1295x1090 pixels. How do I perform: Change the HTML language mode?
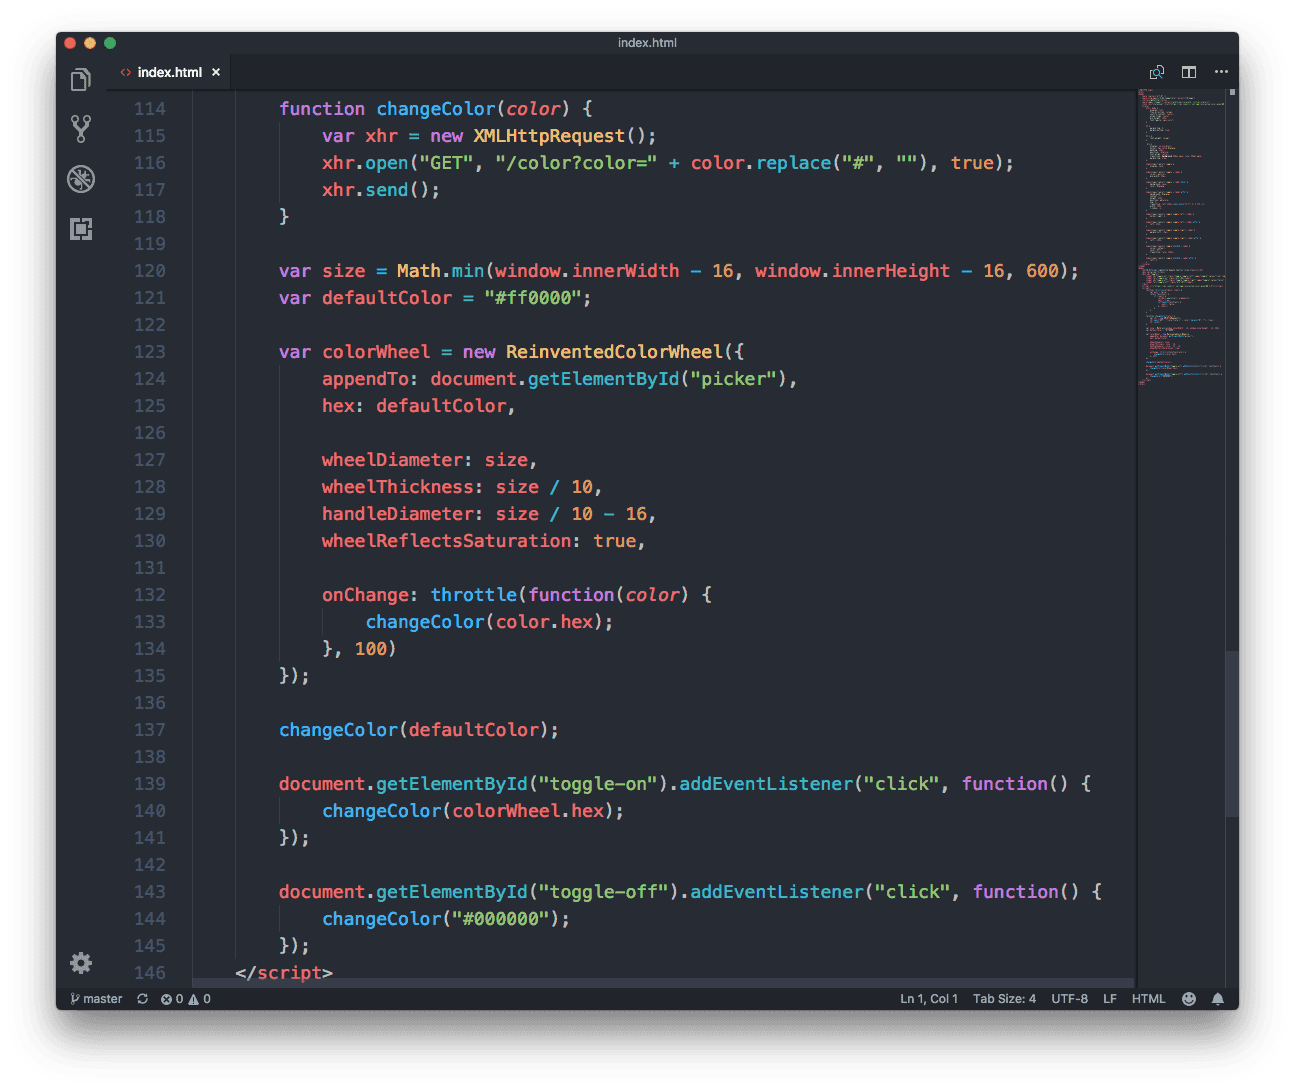pyautogui.click(x=1148, y=999)
